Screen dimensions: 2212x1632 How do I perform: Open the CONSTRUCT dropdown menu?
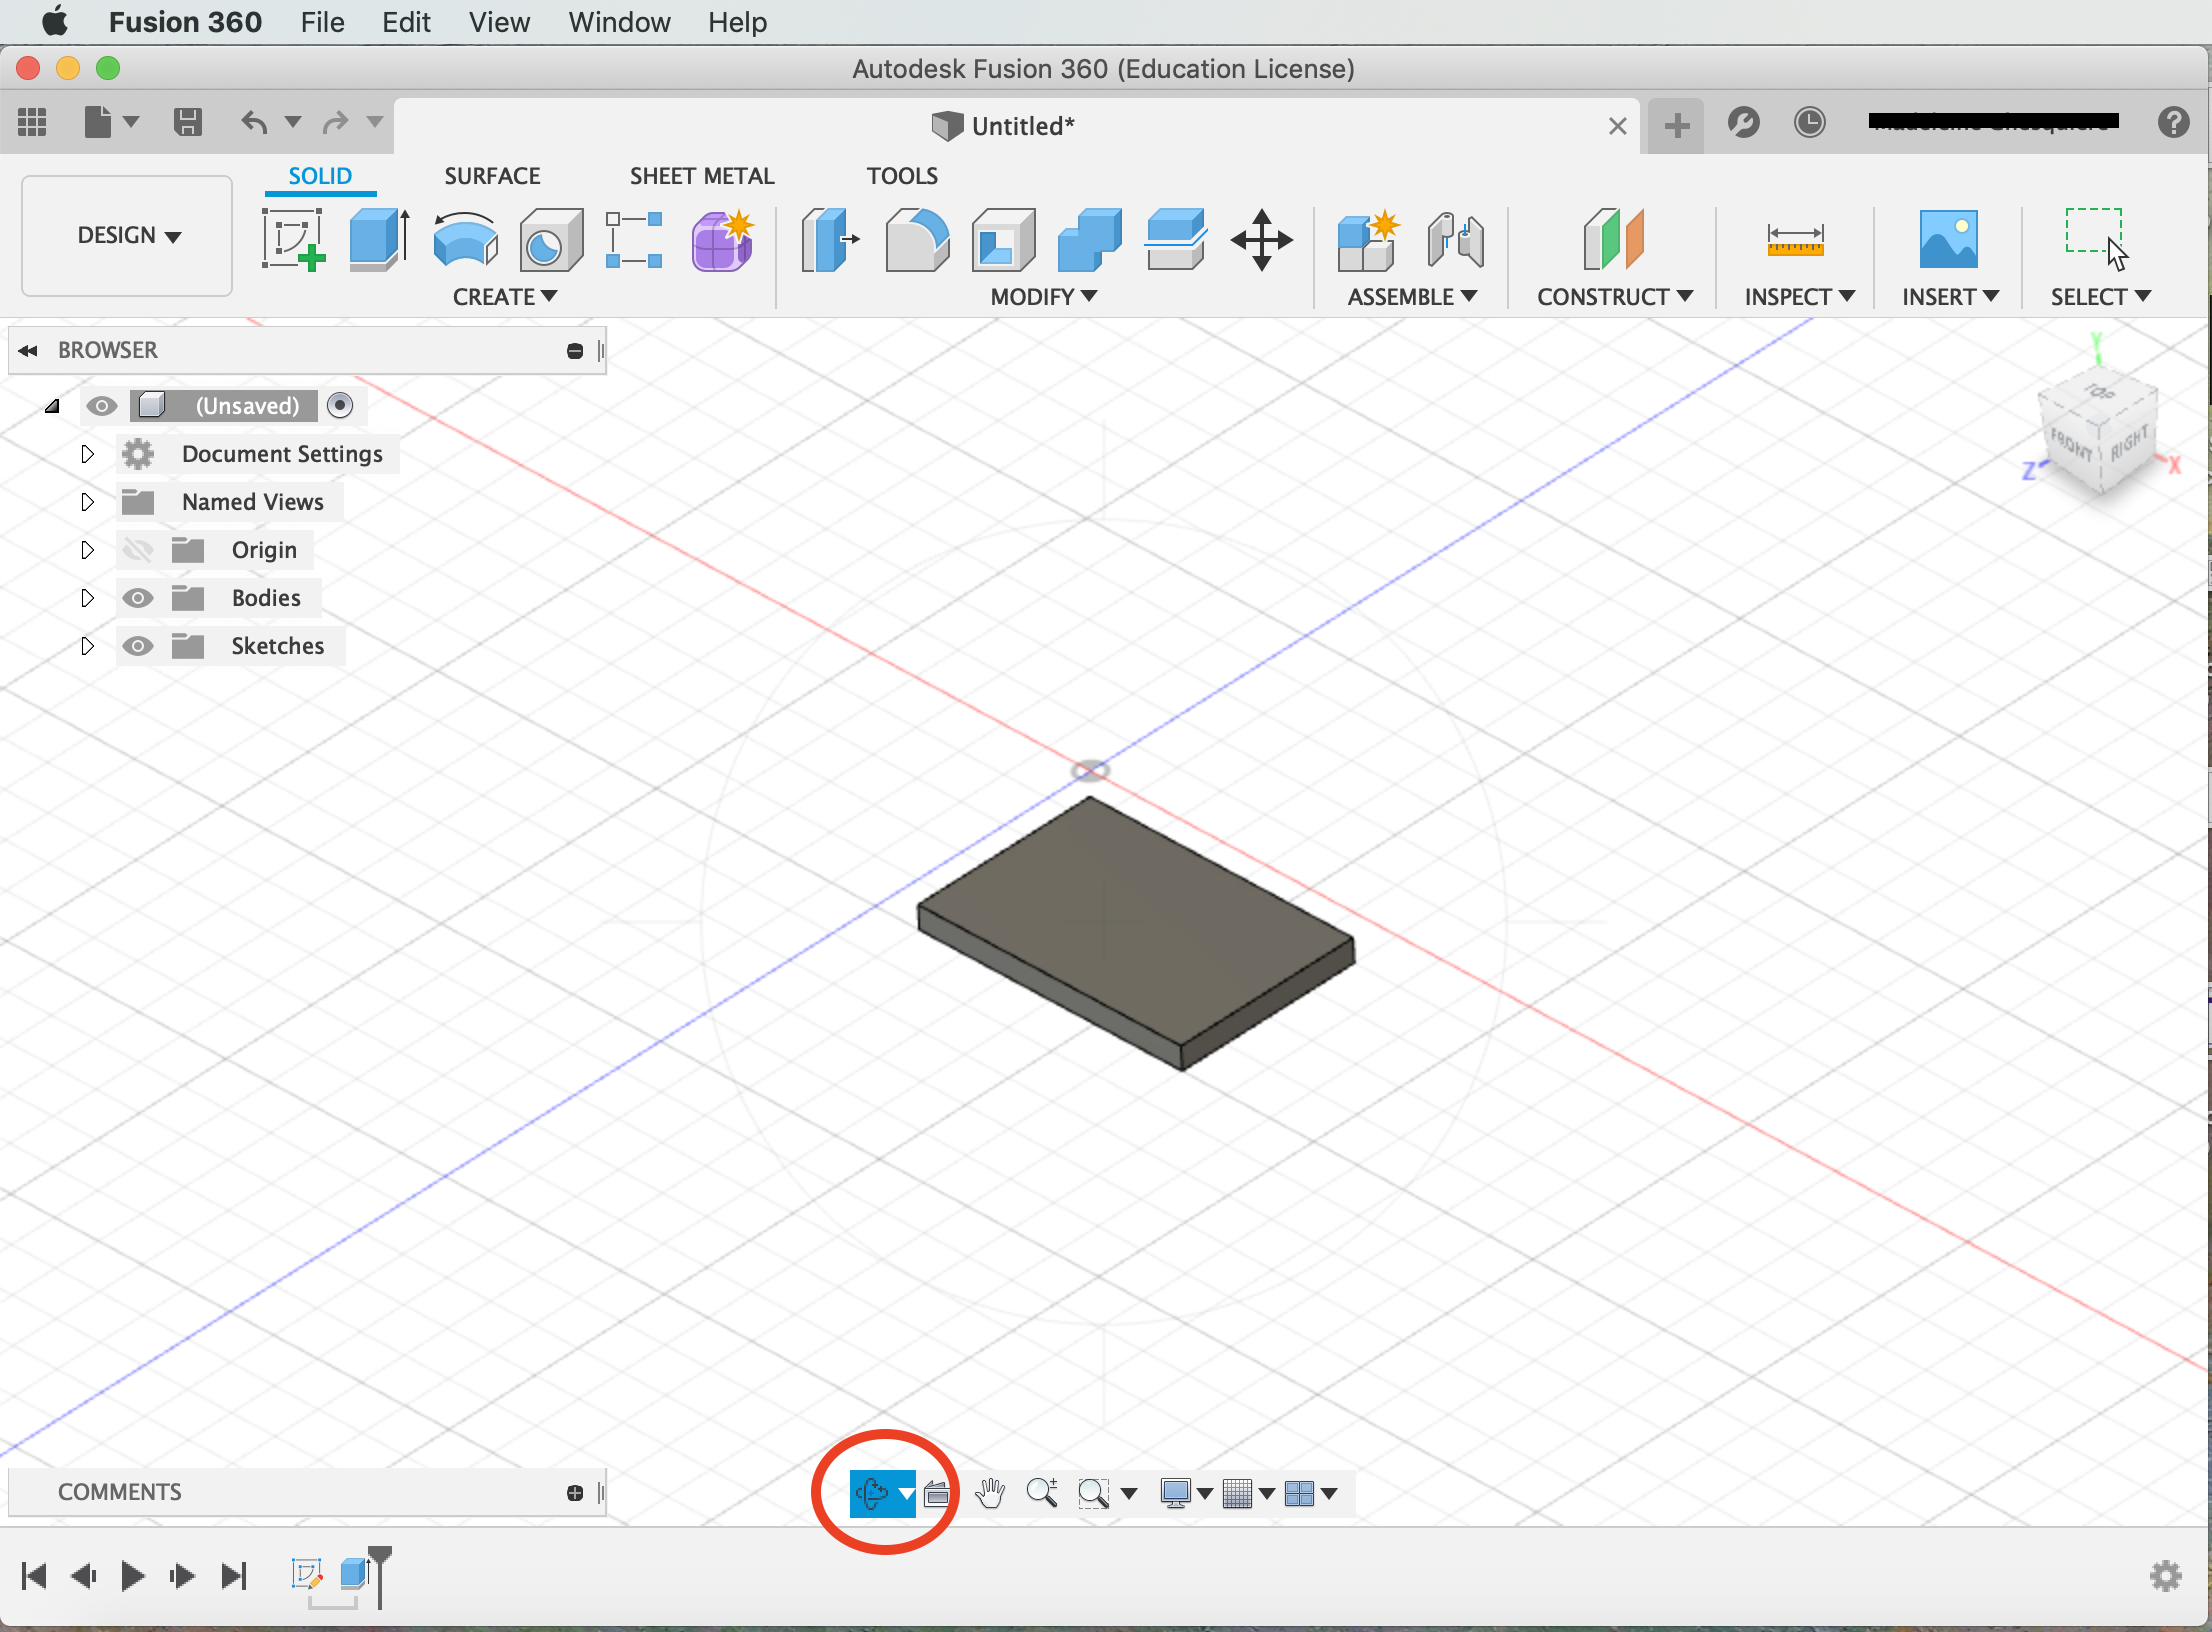pyautogui.click(x=1615, y=297)
